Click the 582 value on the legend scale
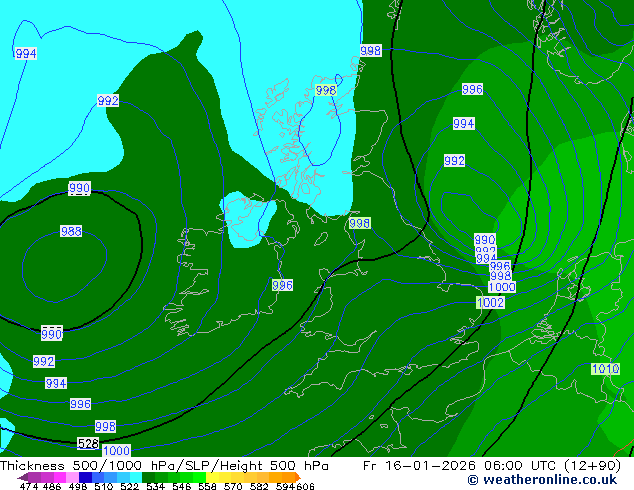Viewport: 634px width, 490px height. [259, 486]
